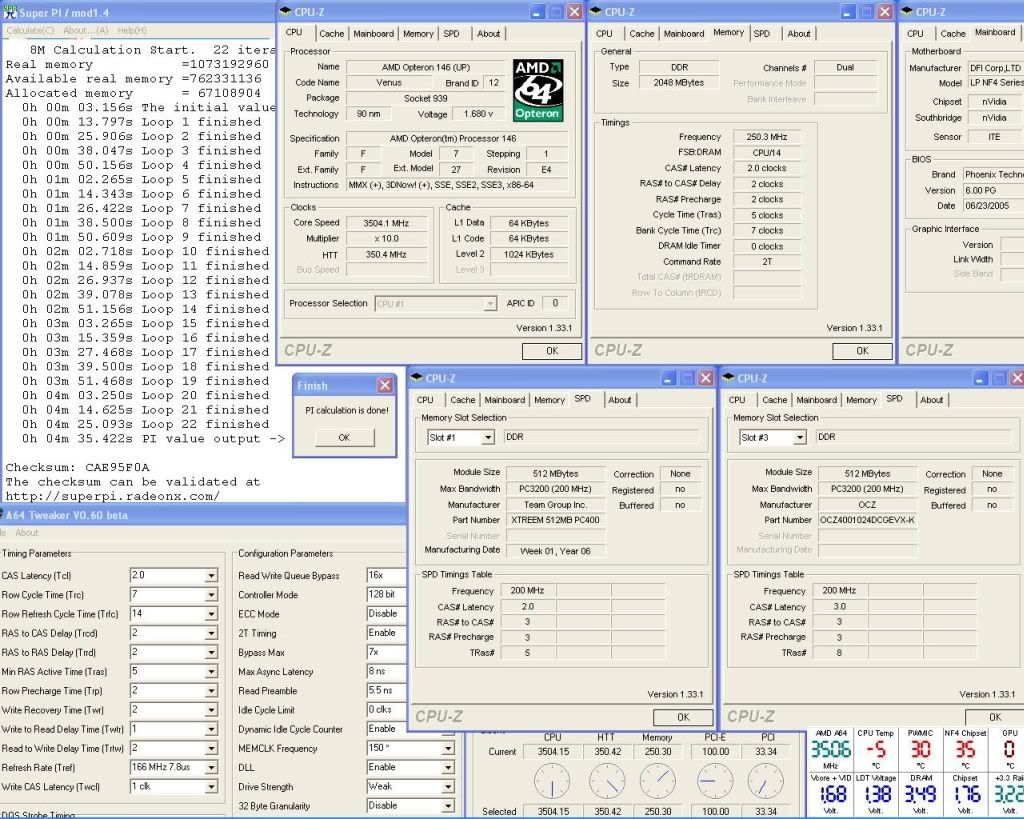Image resolution: width=1024 pixels, height=819 pixels.
Task: Open the Drive Strength dropdown
Action: [448, 787]
